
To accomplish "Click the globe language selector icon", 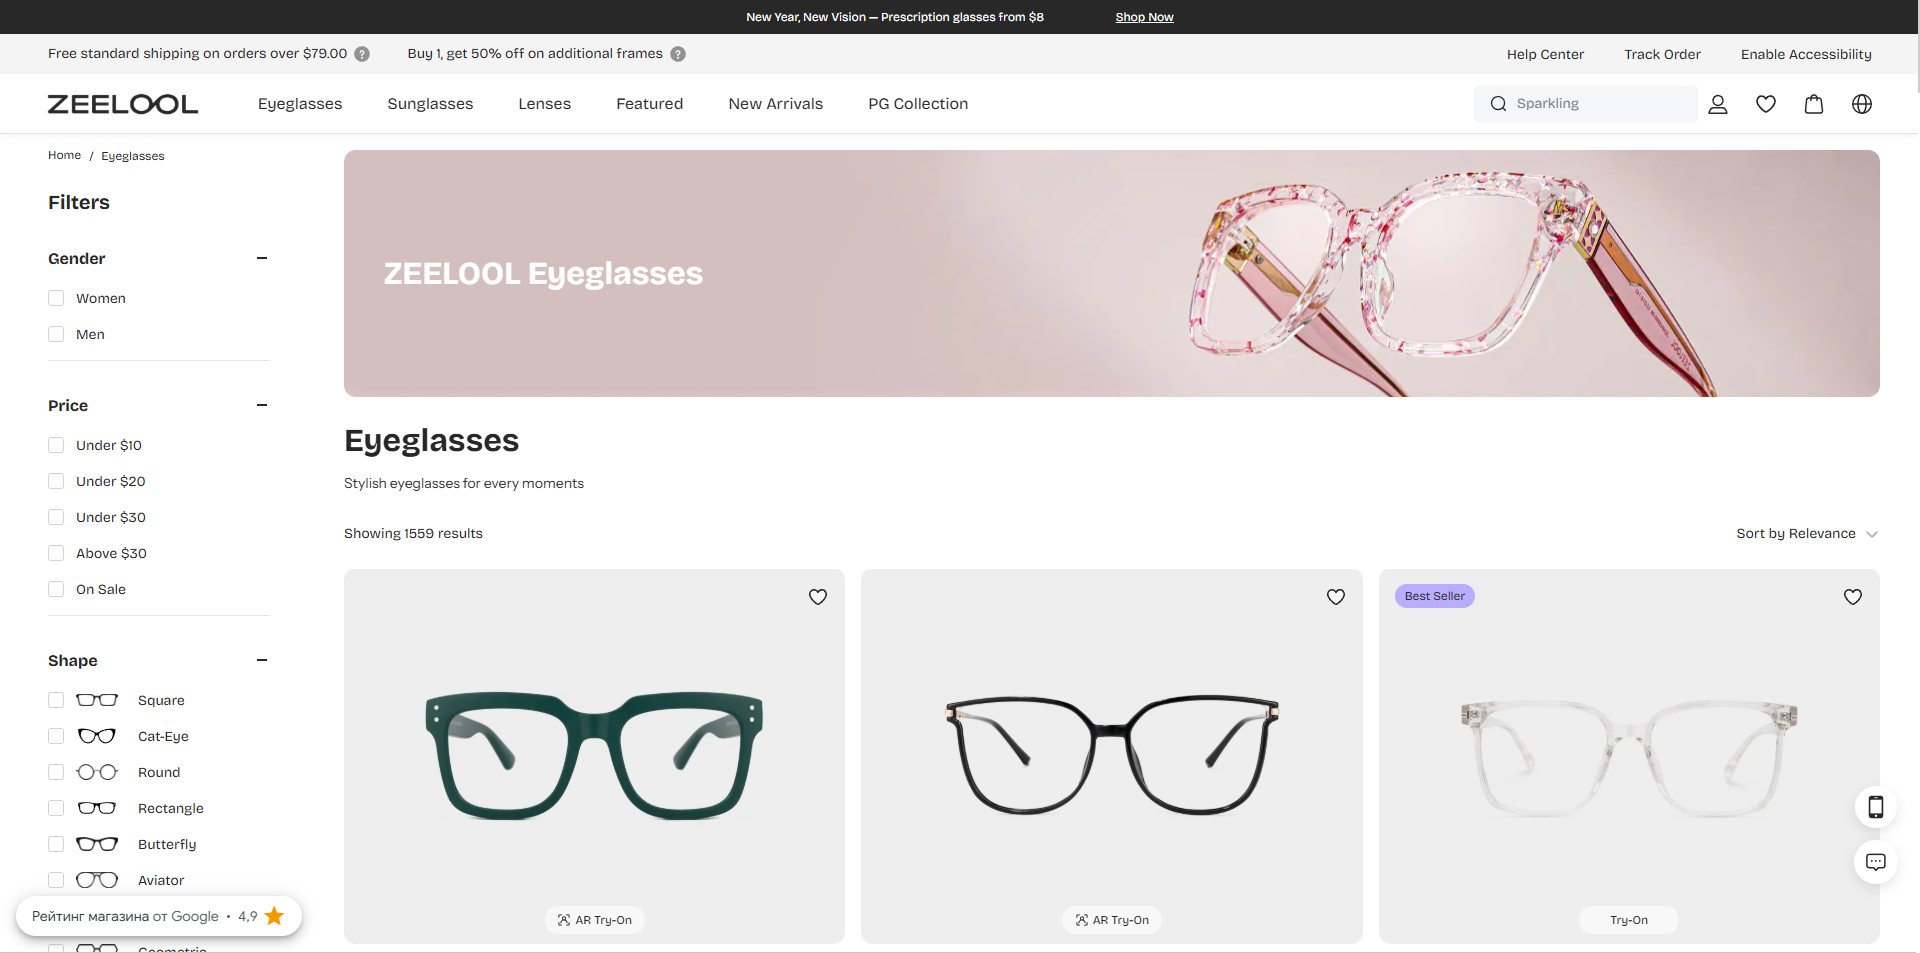I will (1862, 104).
